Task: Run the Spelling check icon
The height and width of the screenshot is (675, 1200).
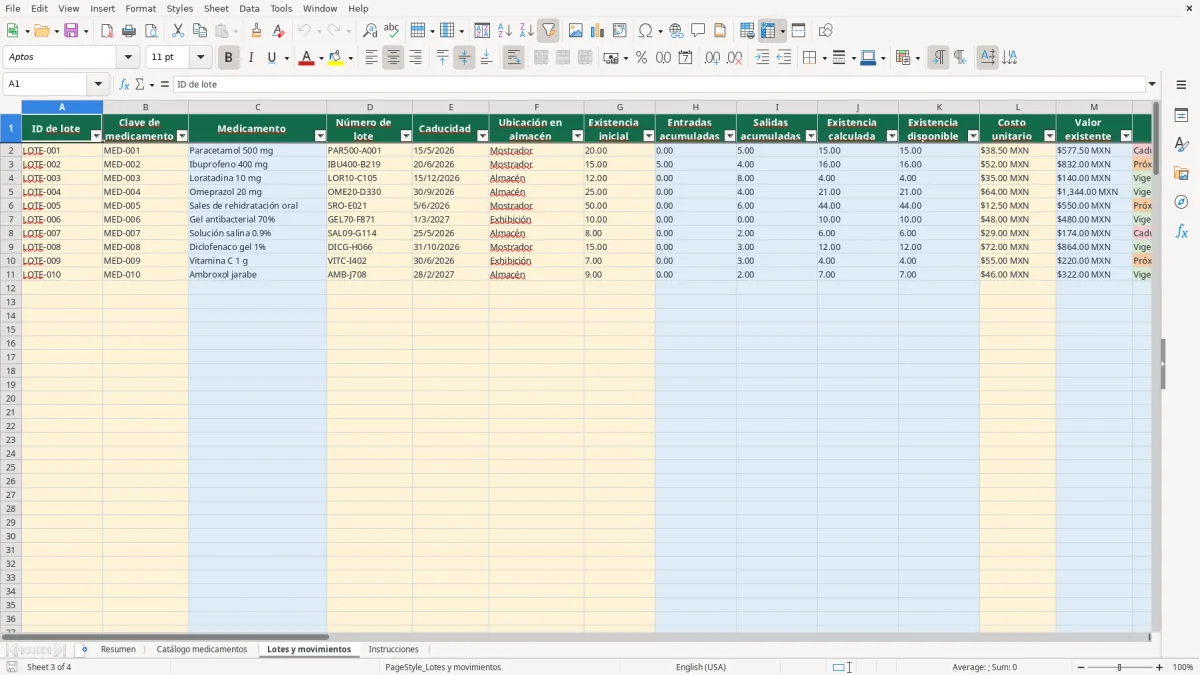Action: click(x=391, y=31)
